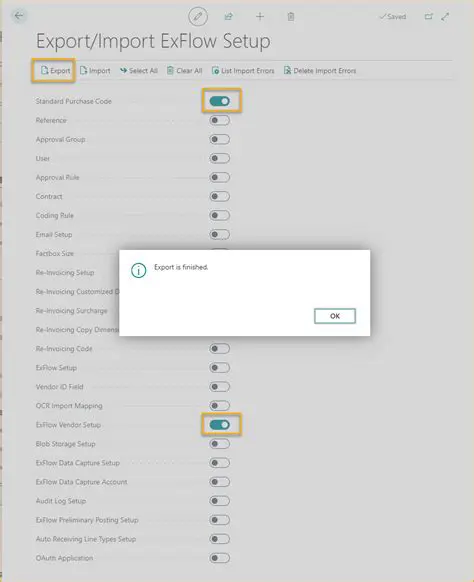Viewport: 474px width, 582px height.
Task: Go back with the arrow icon
Action: tap(19, 16)
